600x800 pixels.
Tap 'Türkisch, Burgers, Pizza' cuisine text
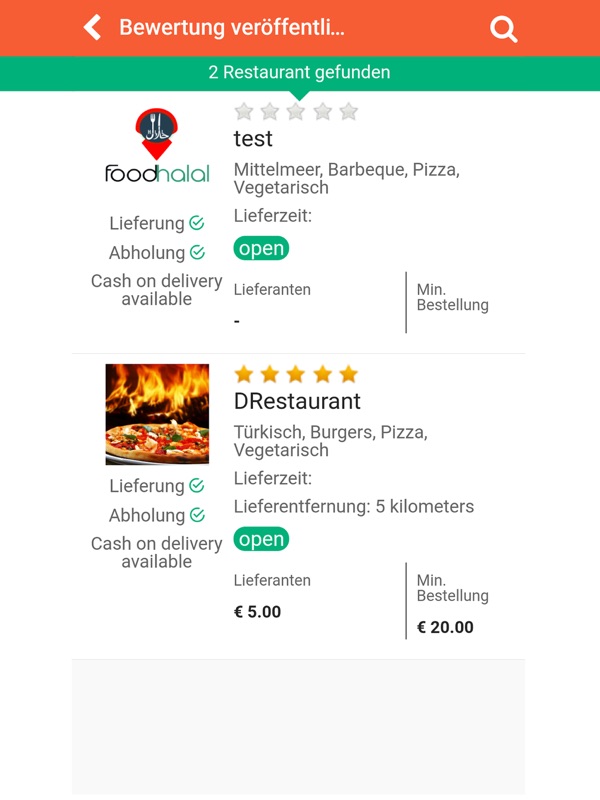[330, 432]
